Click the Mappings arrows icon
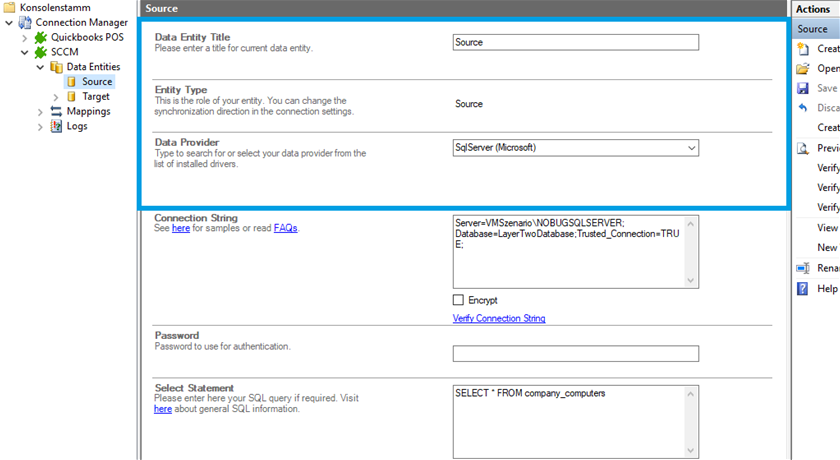 click(x=56, y=111)
